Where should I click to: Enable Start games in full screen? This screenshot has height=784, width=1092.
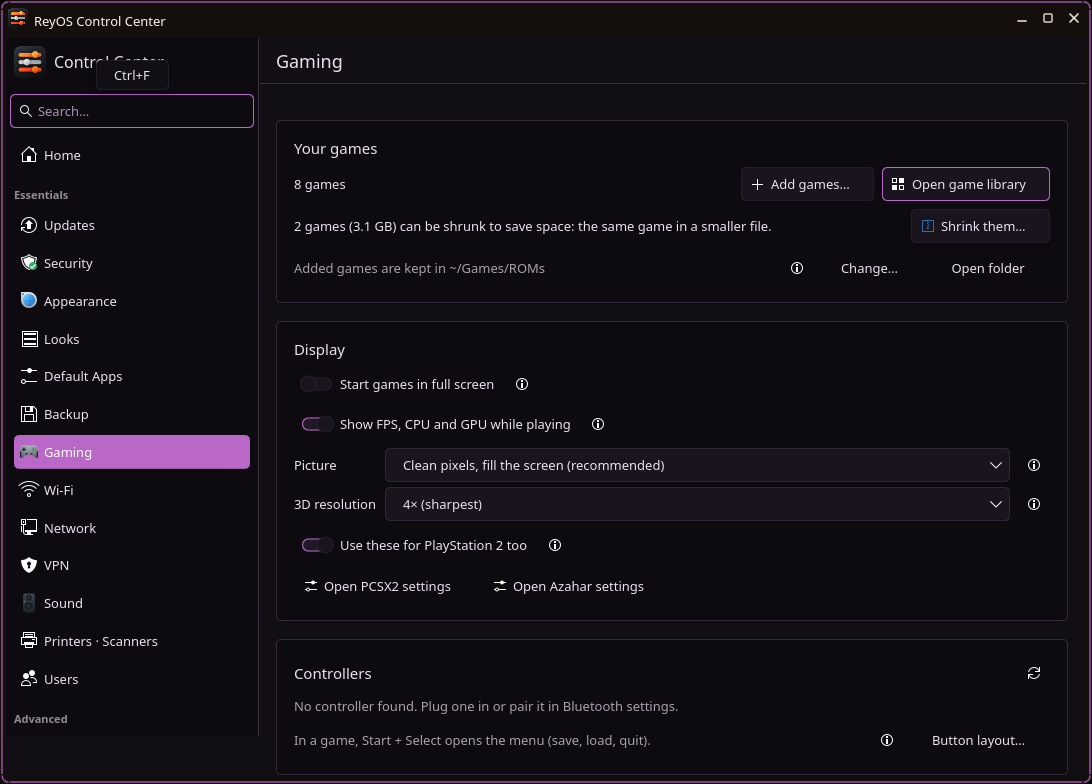pyautogui.click(x=315, y=384)
